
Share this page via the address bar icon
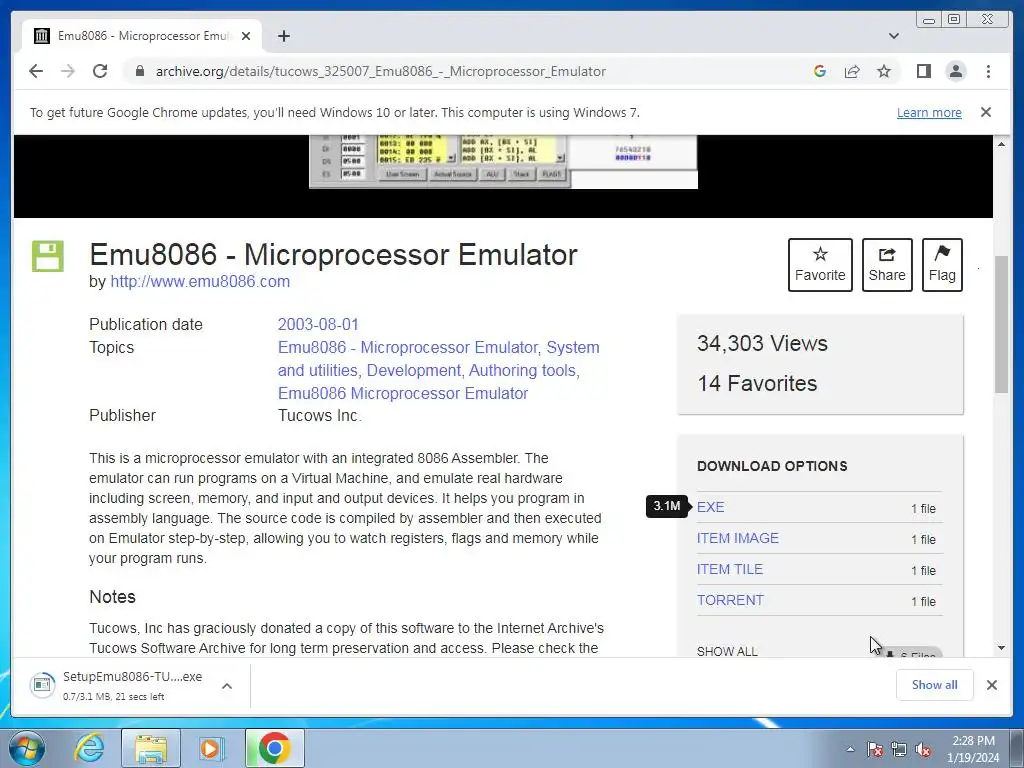point(852,71)
